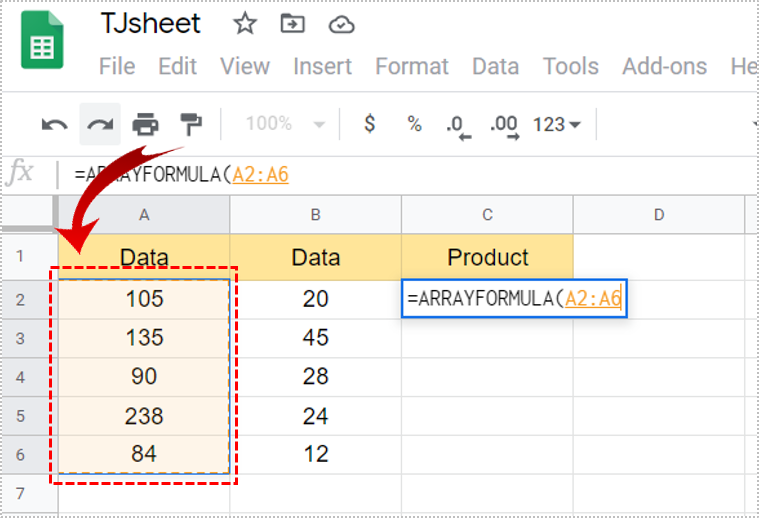
Task: Click the move to folder icon
Action: point(293,24)
